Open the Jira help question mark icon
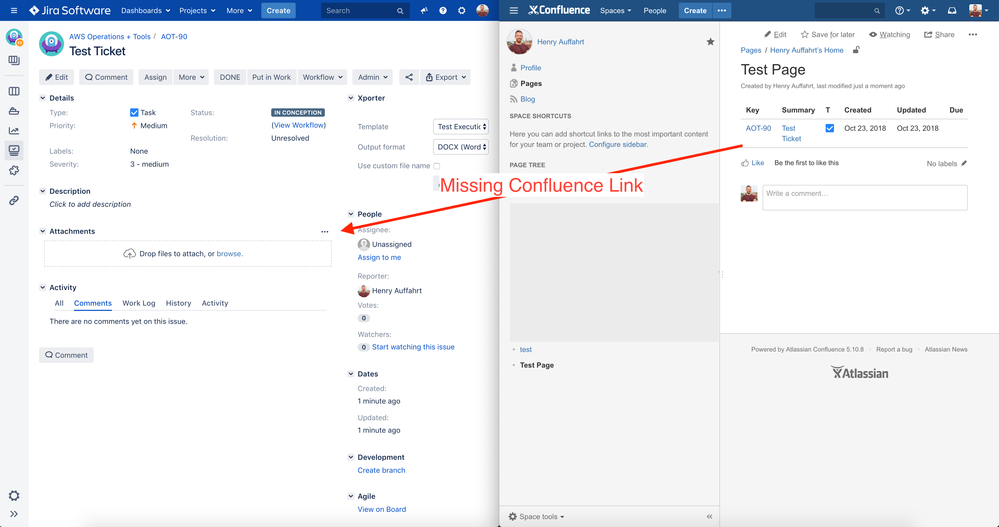The width and height of the screenshot is (999, 527). pos(443,11)
